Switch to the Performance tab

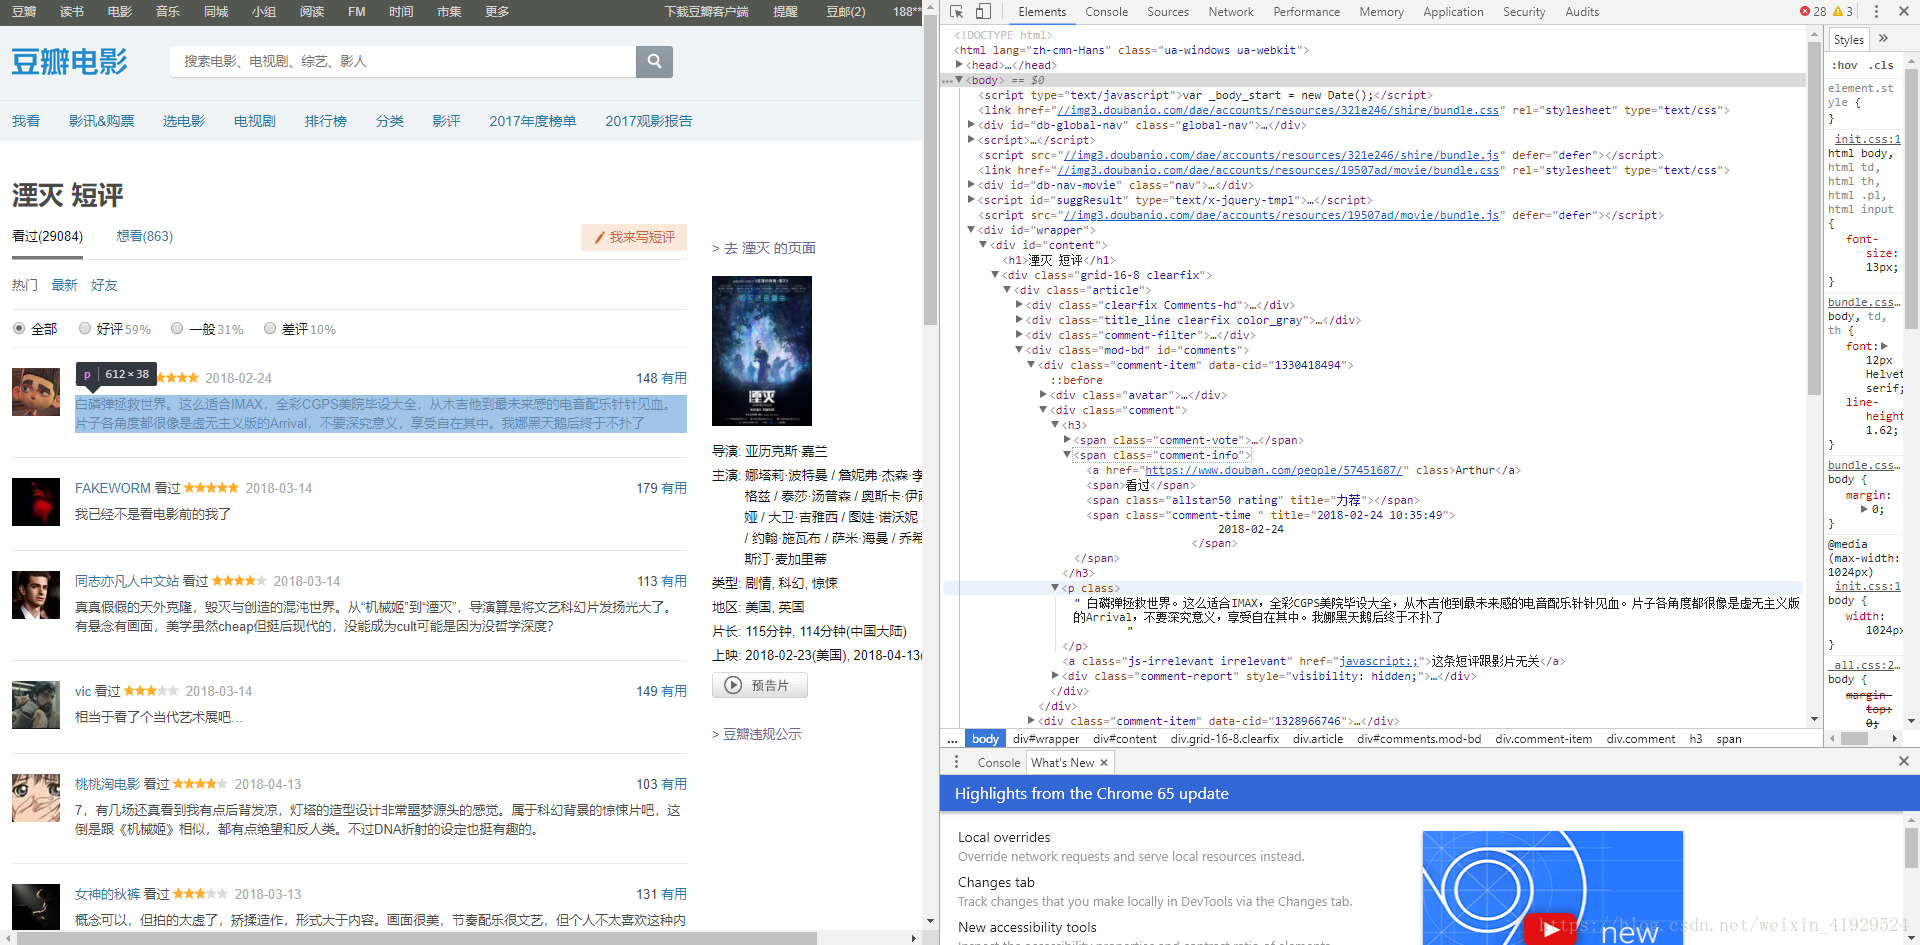coord(1306,12)
